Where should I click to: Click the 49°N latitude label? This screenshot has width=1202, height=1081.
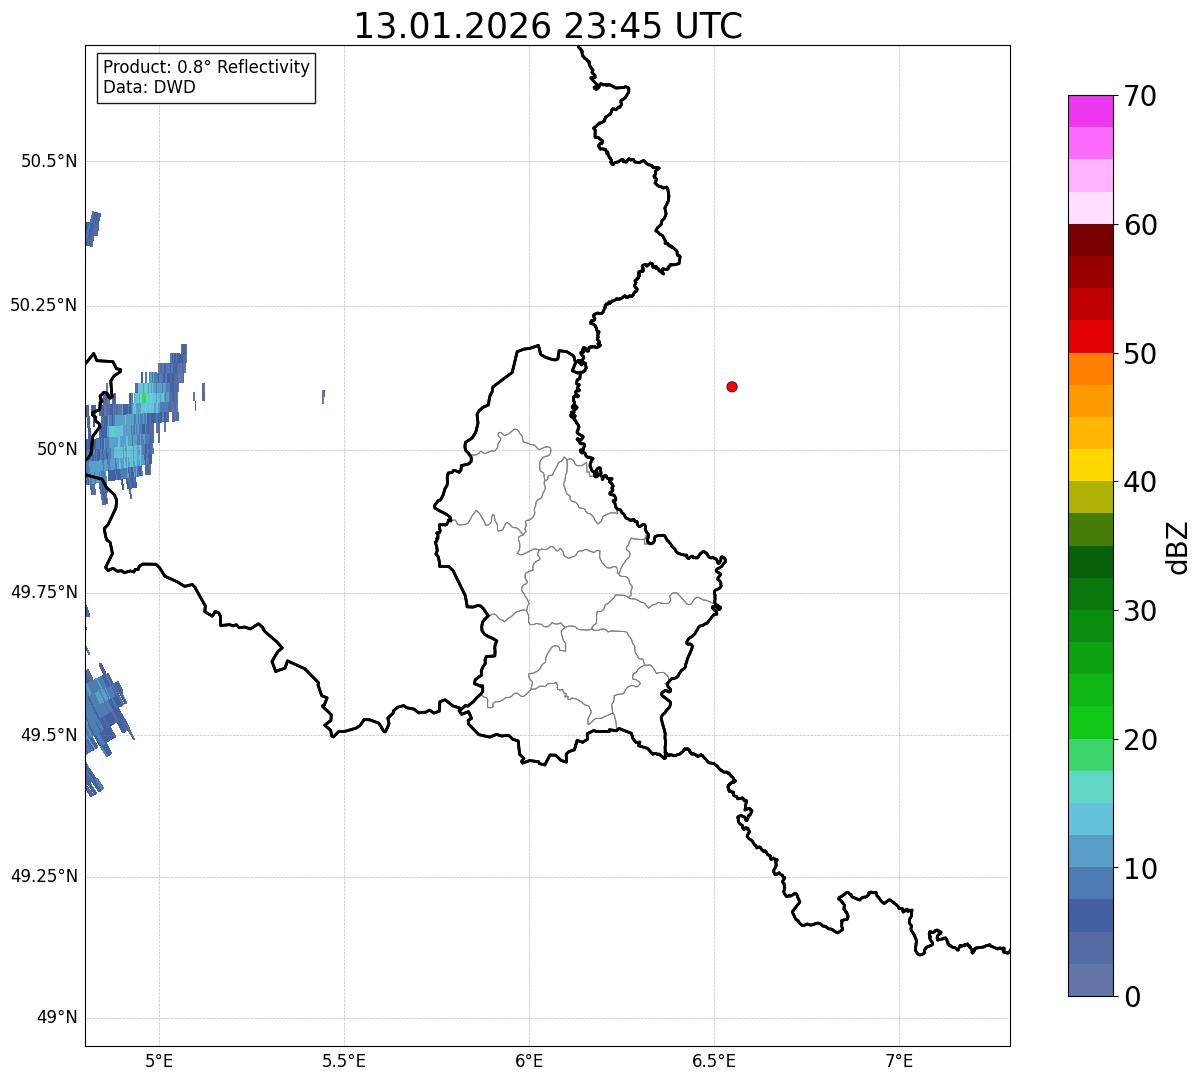pyautogui.click(x=57, y=1018)
